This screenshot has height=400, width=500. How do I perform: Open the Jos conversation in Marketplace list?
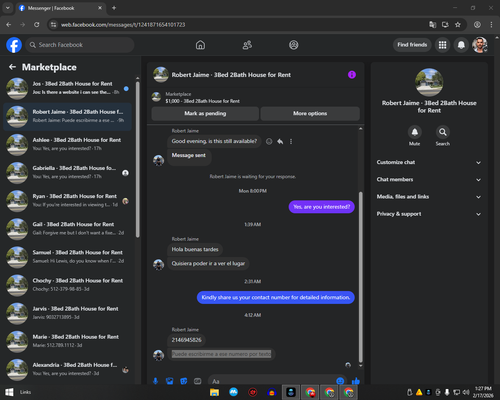click(x=68, y=88)
